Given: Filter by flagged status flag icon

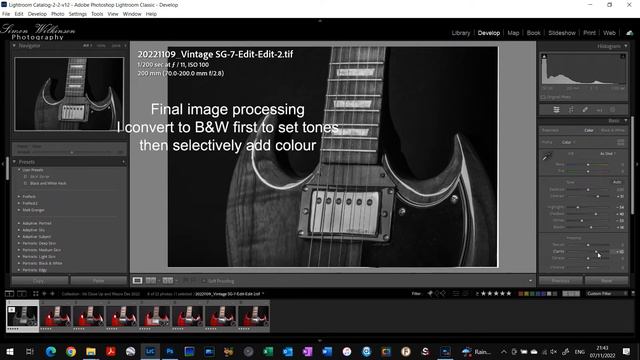Looking at the screenshot, I should click(430, 293).
